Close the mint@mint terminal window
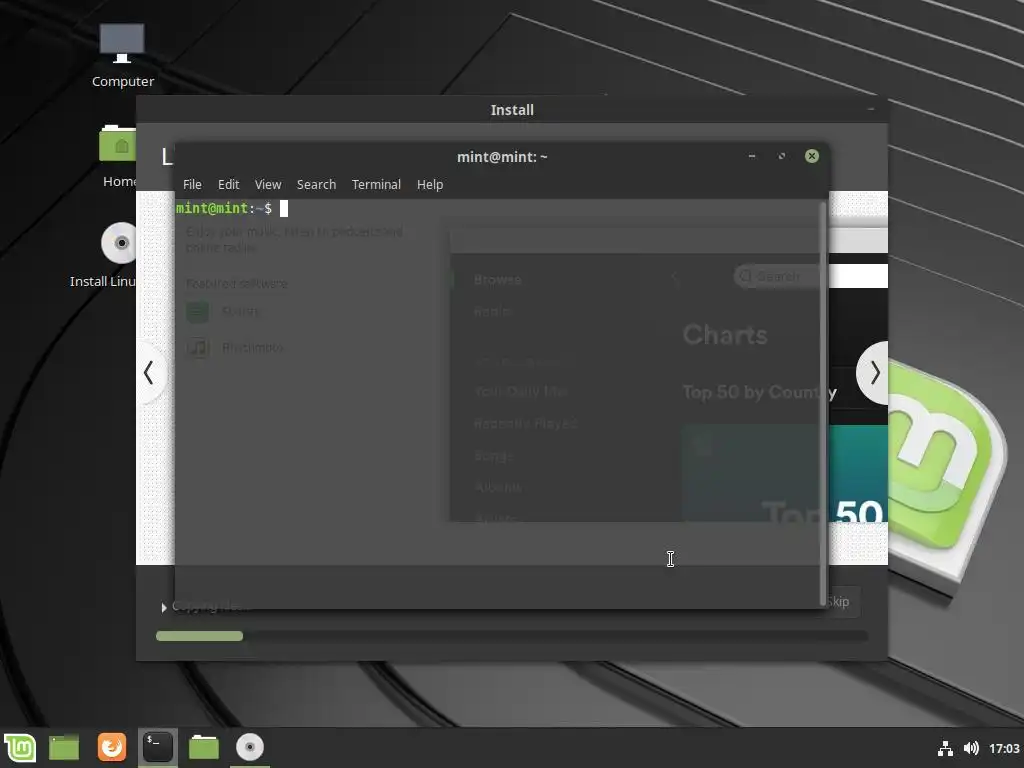Image resolution: width=1024 pixels, height=768 pixels. [x=812, y=156]
